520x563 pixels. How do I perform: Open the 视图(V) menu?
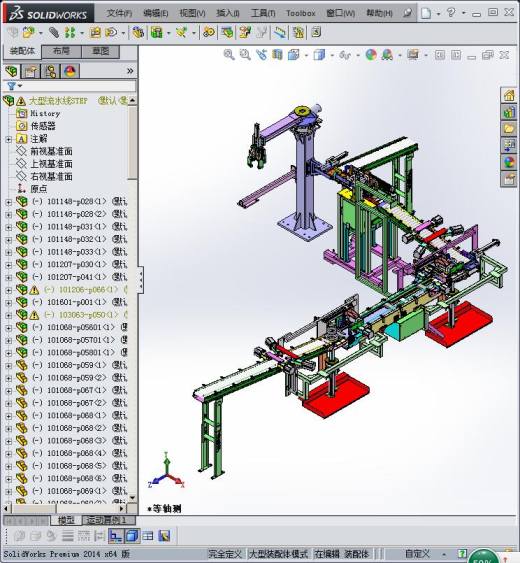[192, 13]
